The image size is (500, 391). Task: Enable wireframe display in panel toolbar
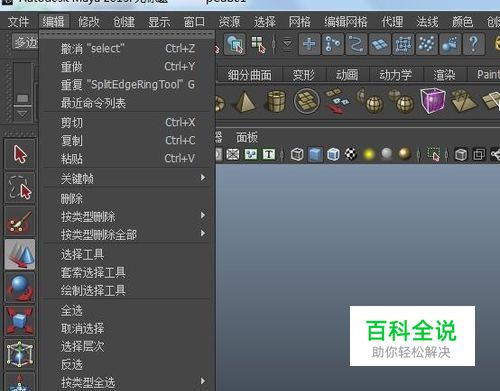tap(297, 154)
